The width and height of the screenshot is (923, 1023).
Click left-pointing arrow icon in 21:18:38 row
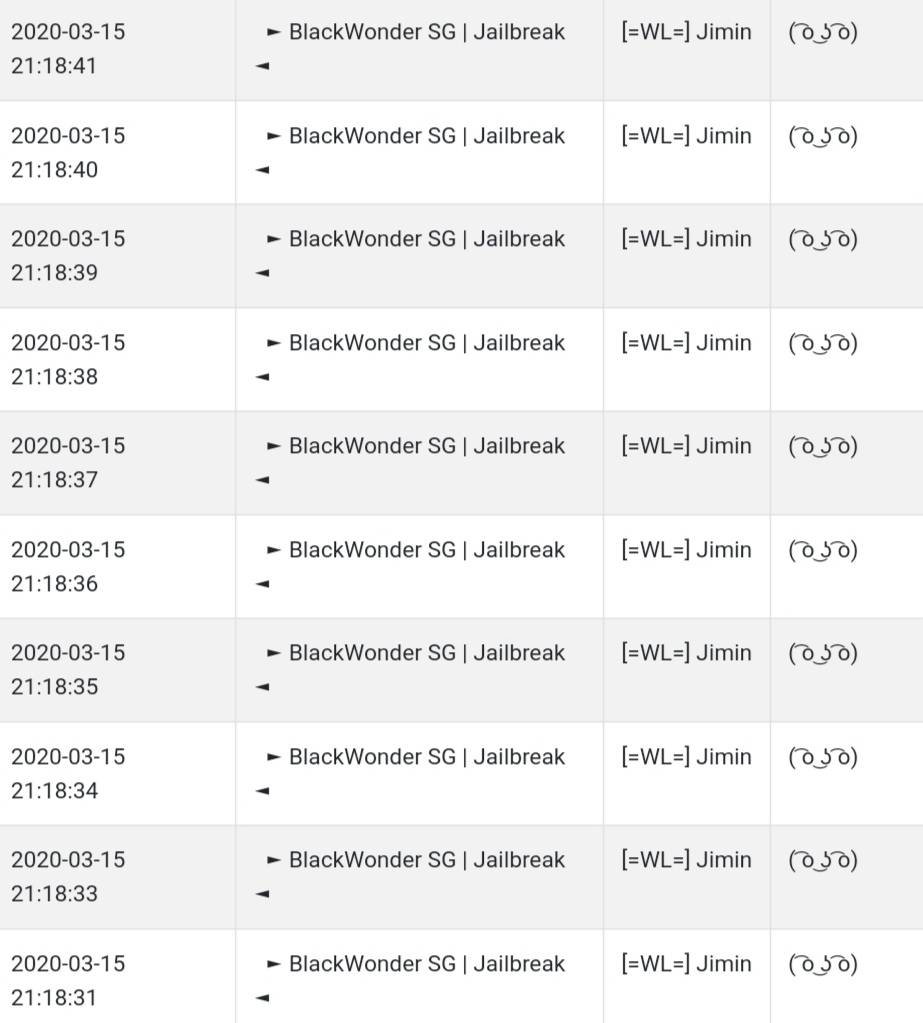coord(262,376)
